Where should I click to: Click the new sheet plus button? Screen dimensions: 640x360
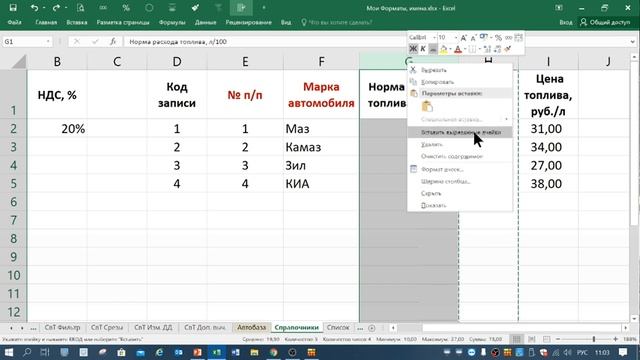371,328
